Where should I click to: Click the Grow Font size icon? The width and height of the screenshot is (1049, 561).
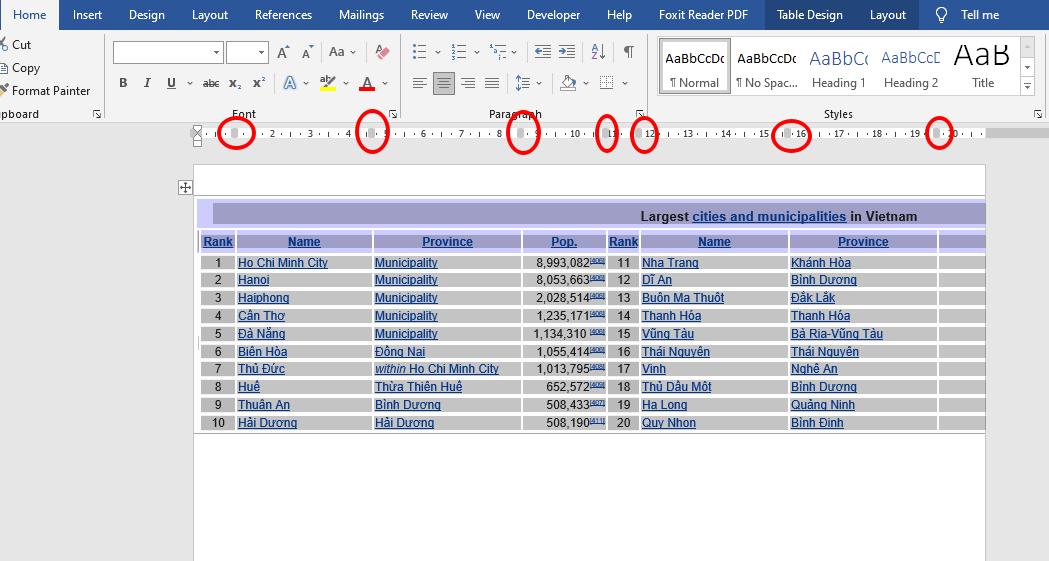pyautogui.click(x=284, y=52)
